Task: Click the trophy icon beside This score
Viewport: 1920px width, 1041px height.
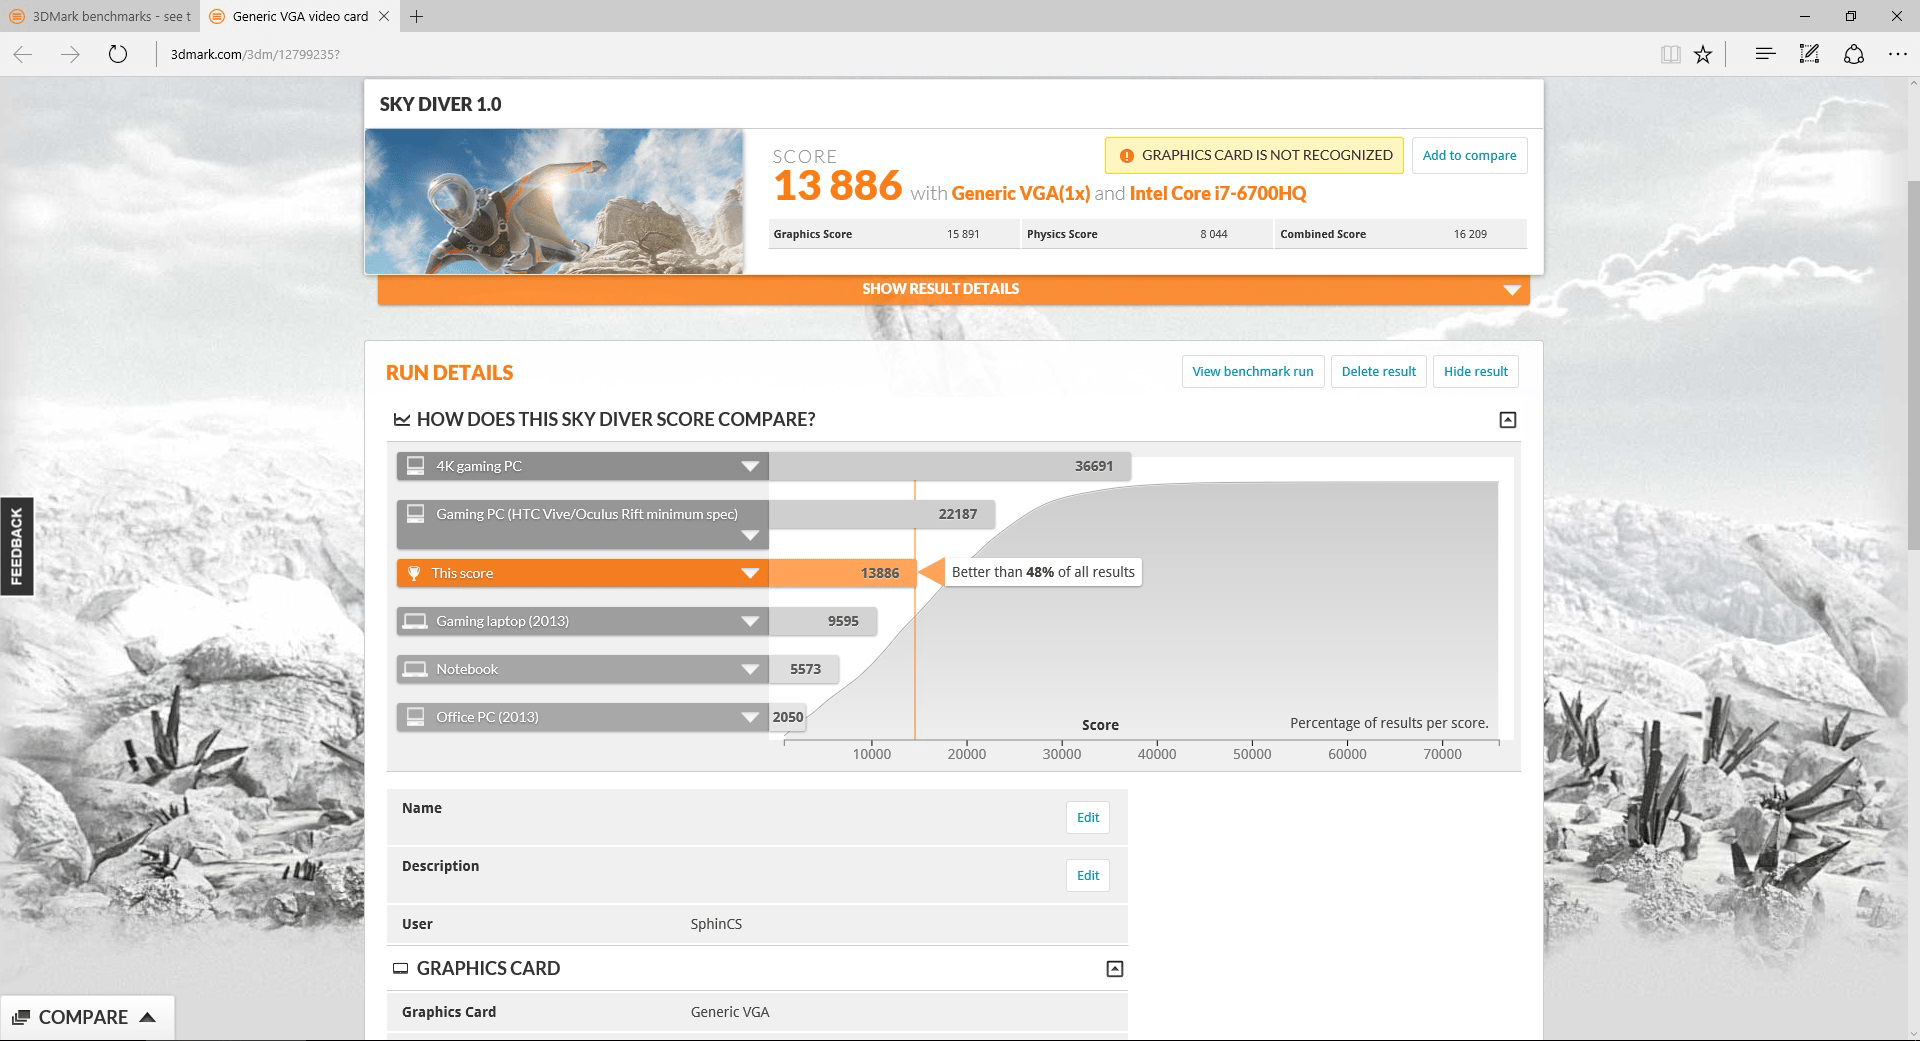Action: coord(413,573)
